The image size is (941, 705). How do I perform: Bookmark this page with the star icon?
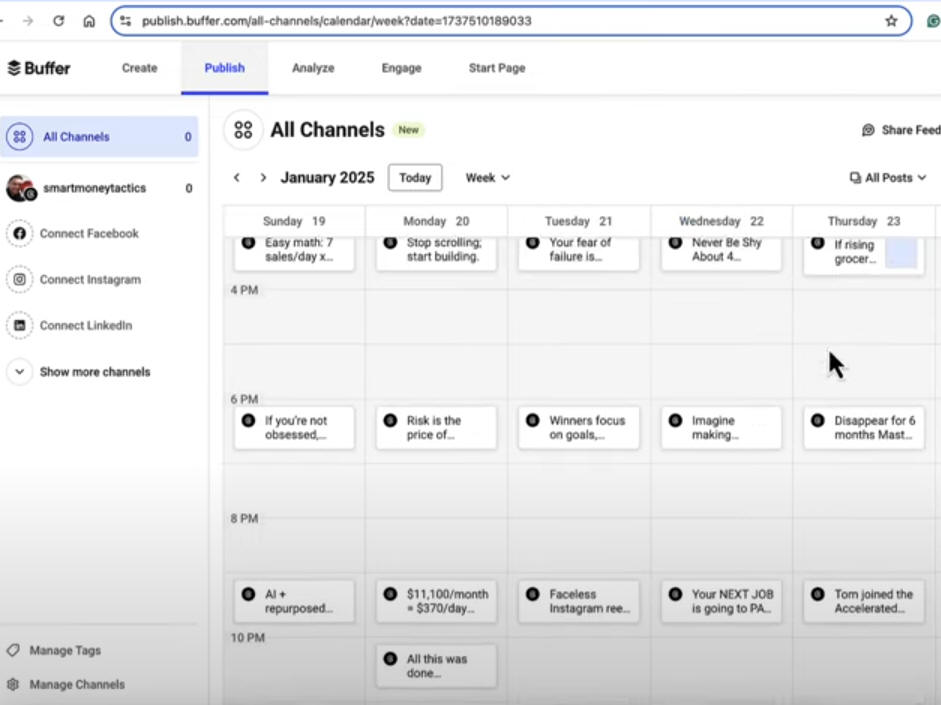[891, 21]
